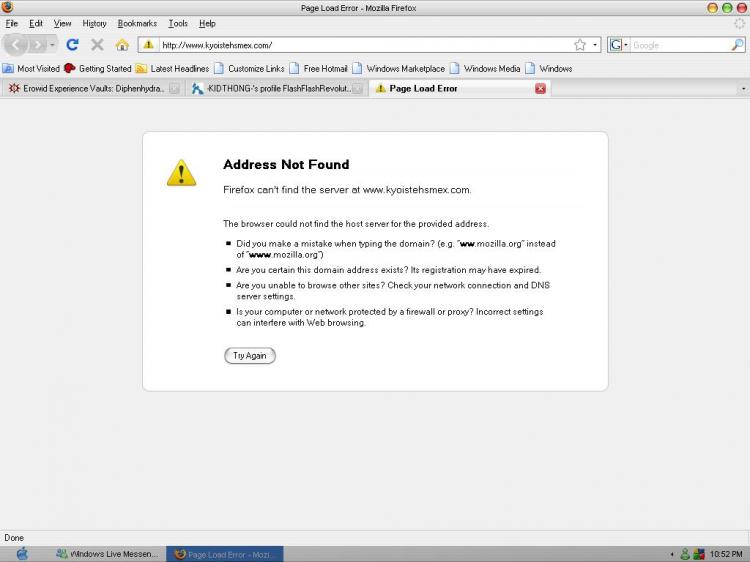Go to Home page via house icon
750x562 pixels.
[122, 45]
